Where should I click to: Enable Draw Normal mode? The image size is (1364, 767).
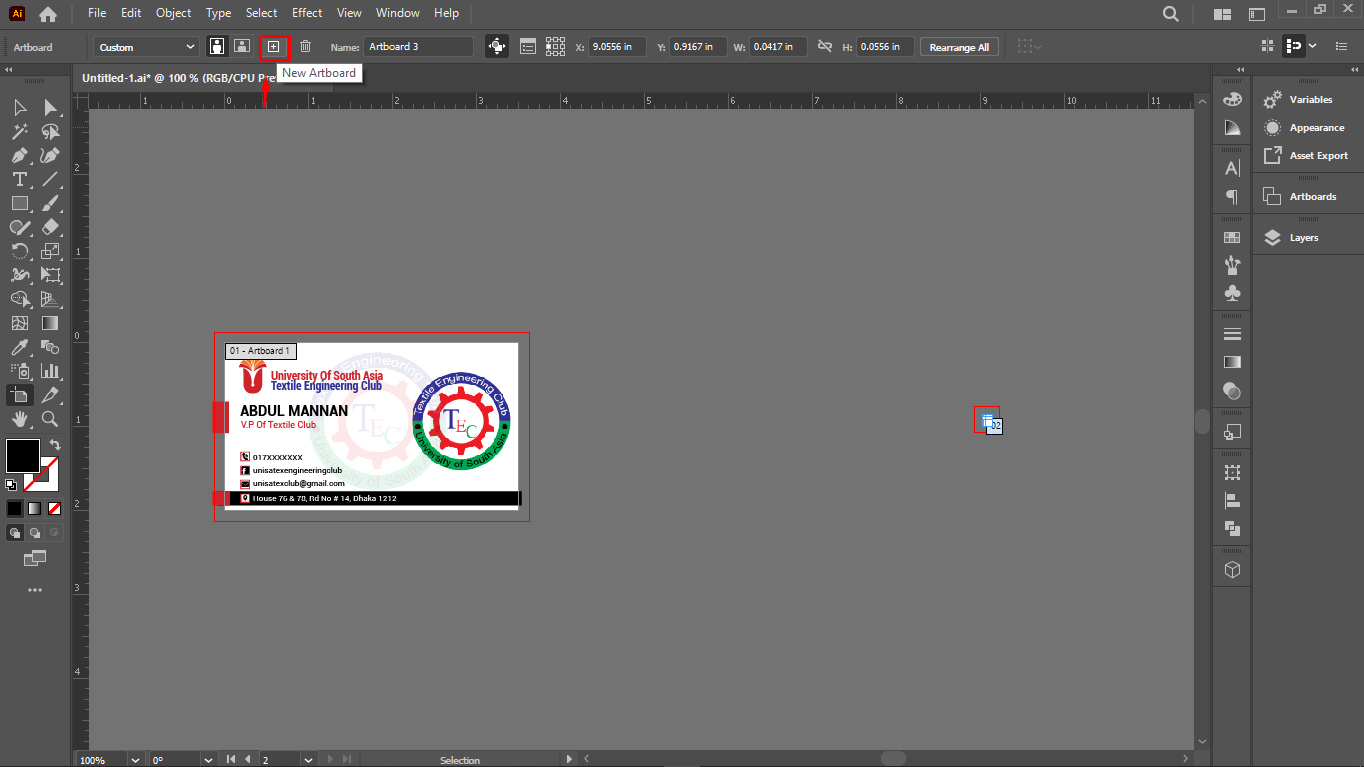pos(15,533)
